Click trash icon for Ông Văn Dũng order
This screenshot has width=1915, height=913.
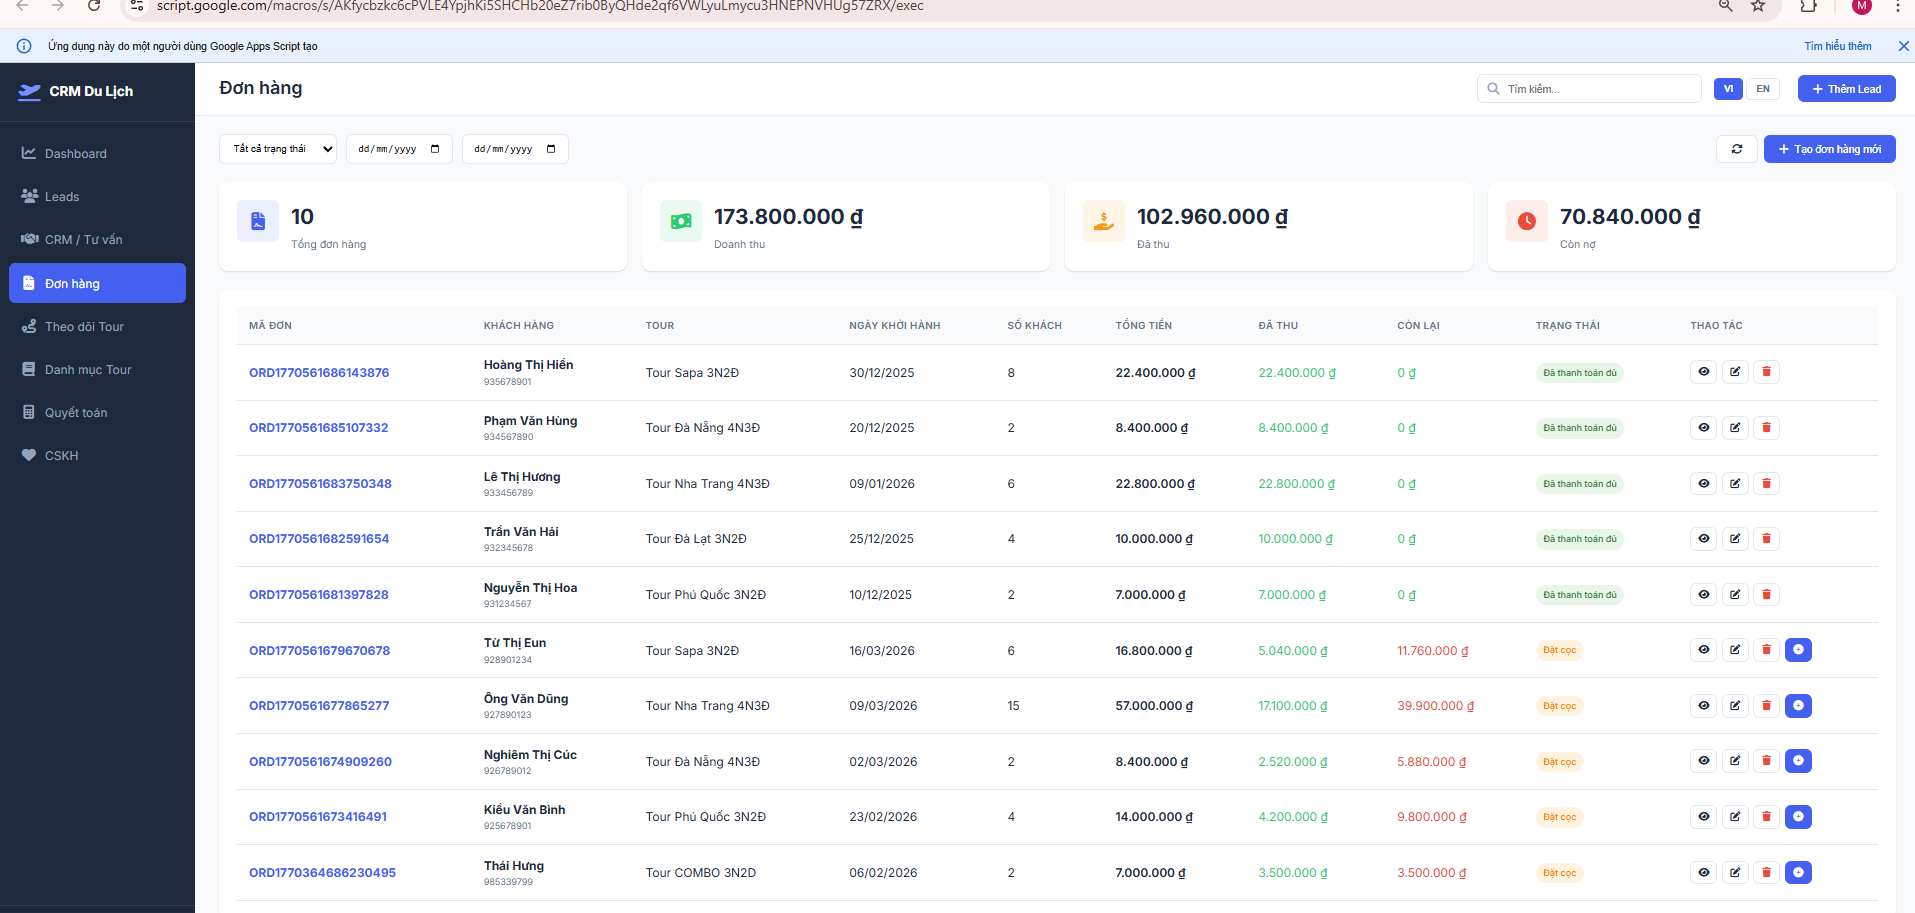coord(1766,706)
